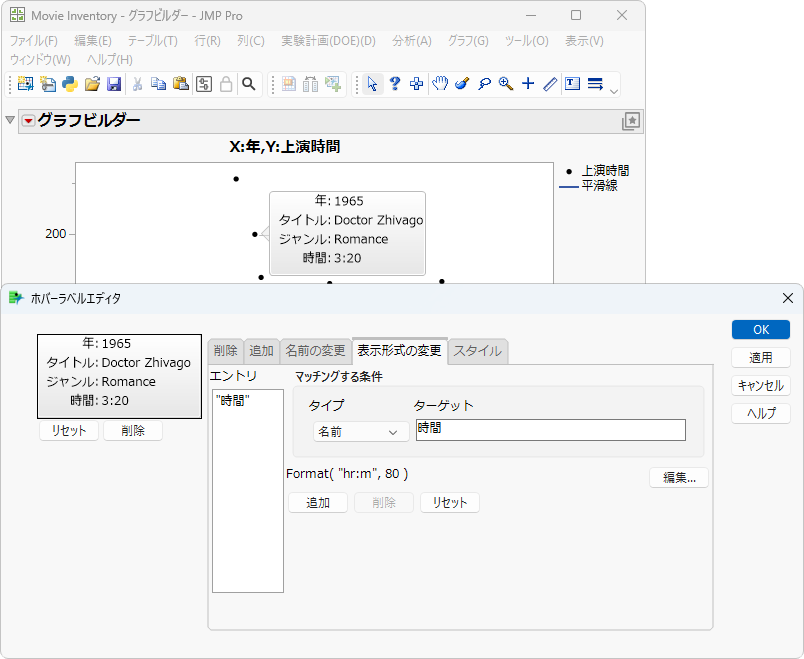This screenshot has width=804, height=659.
Task: Open the タイプ dropdown showing 名前
Action: click(x=361, y=432)
